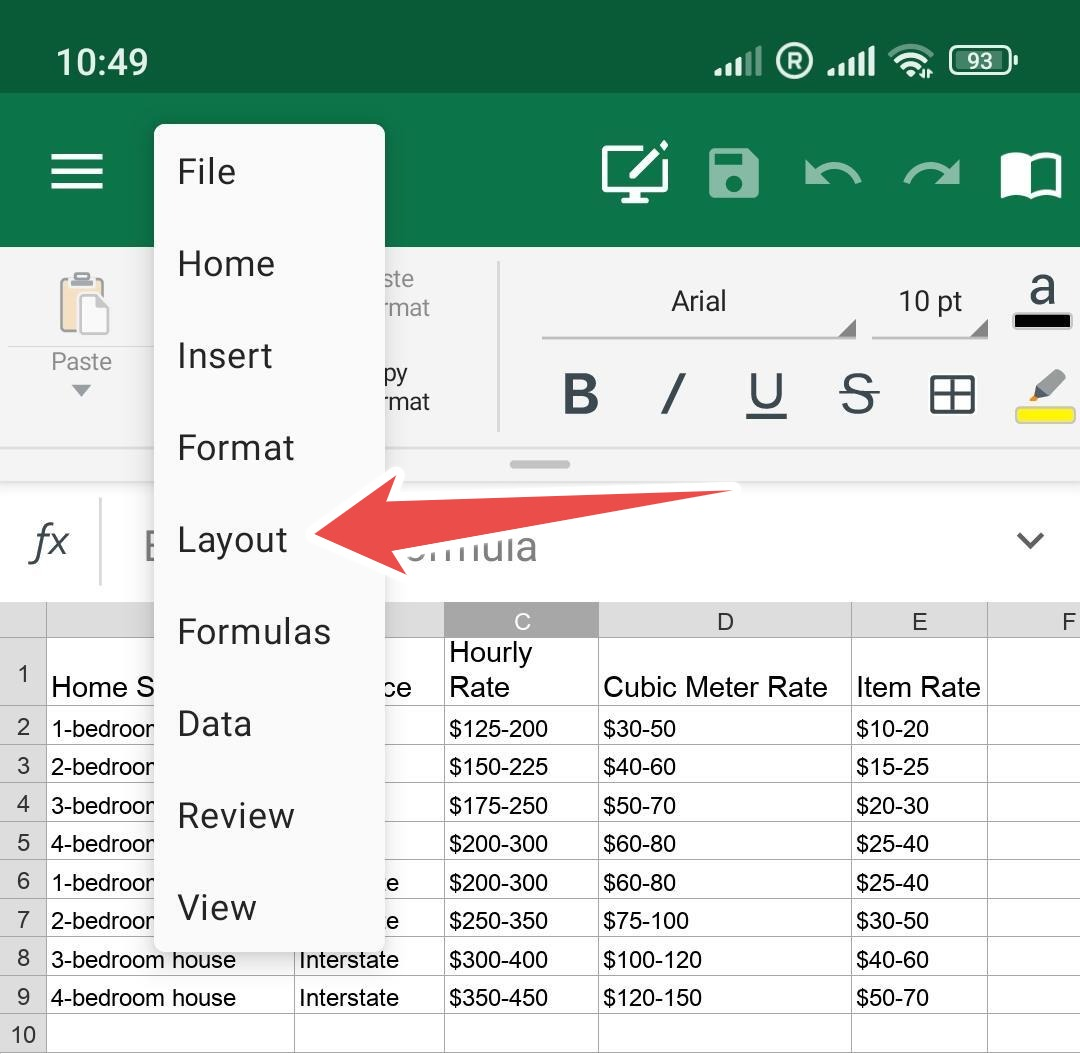Toggle bold formatting
1080x1054 pixels.
[x=580, y=394]
